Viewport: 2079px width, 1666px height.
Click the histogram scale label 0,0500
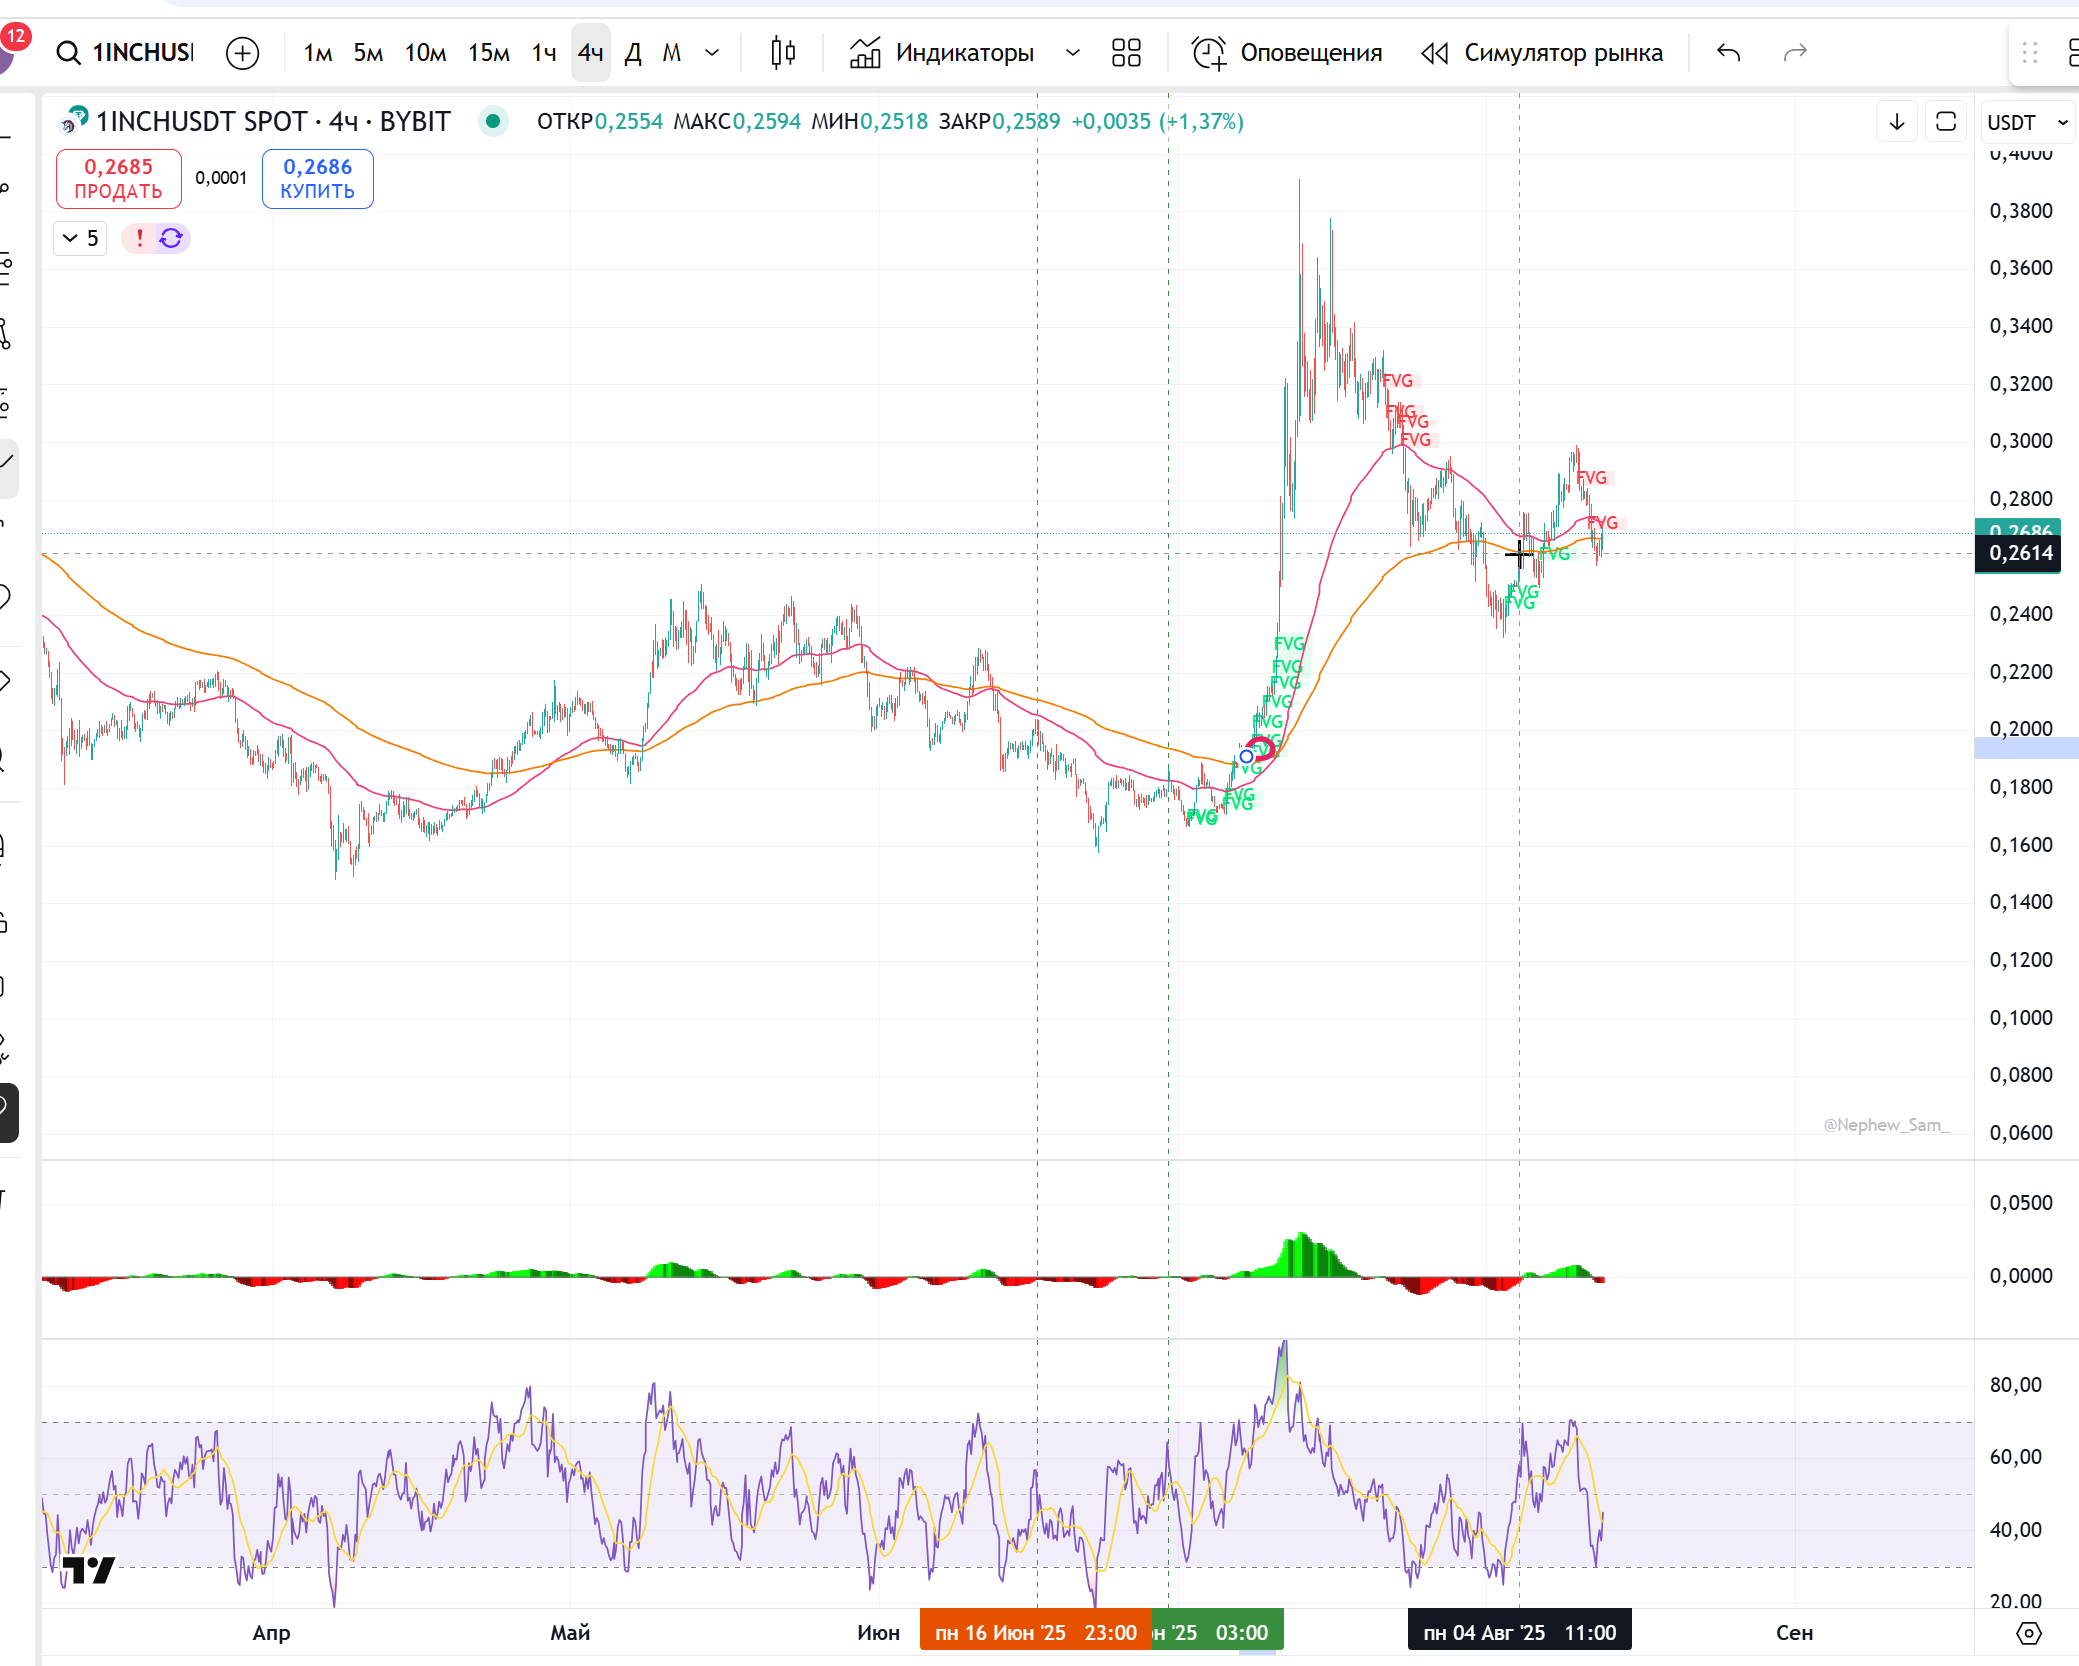coord(2020,1203)
